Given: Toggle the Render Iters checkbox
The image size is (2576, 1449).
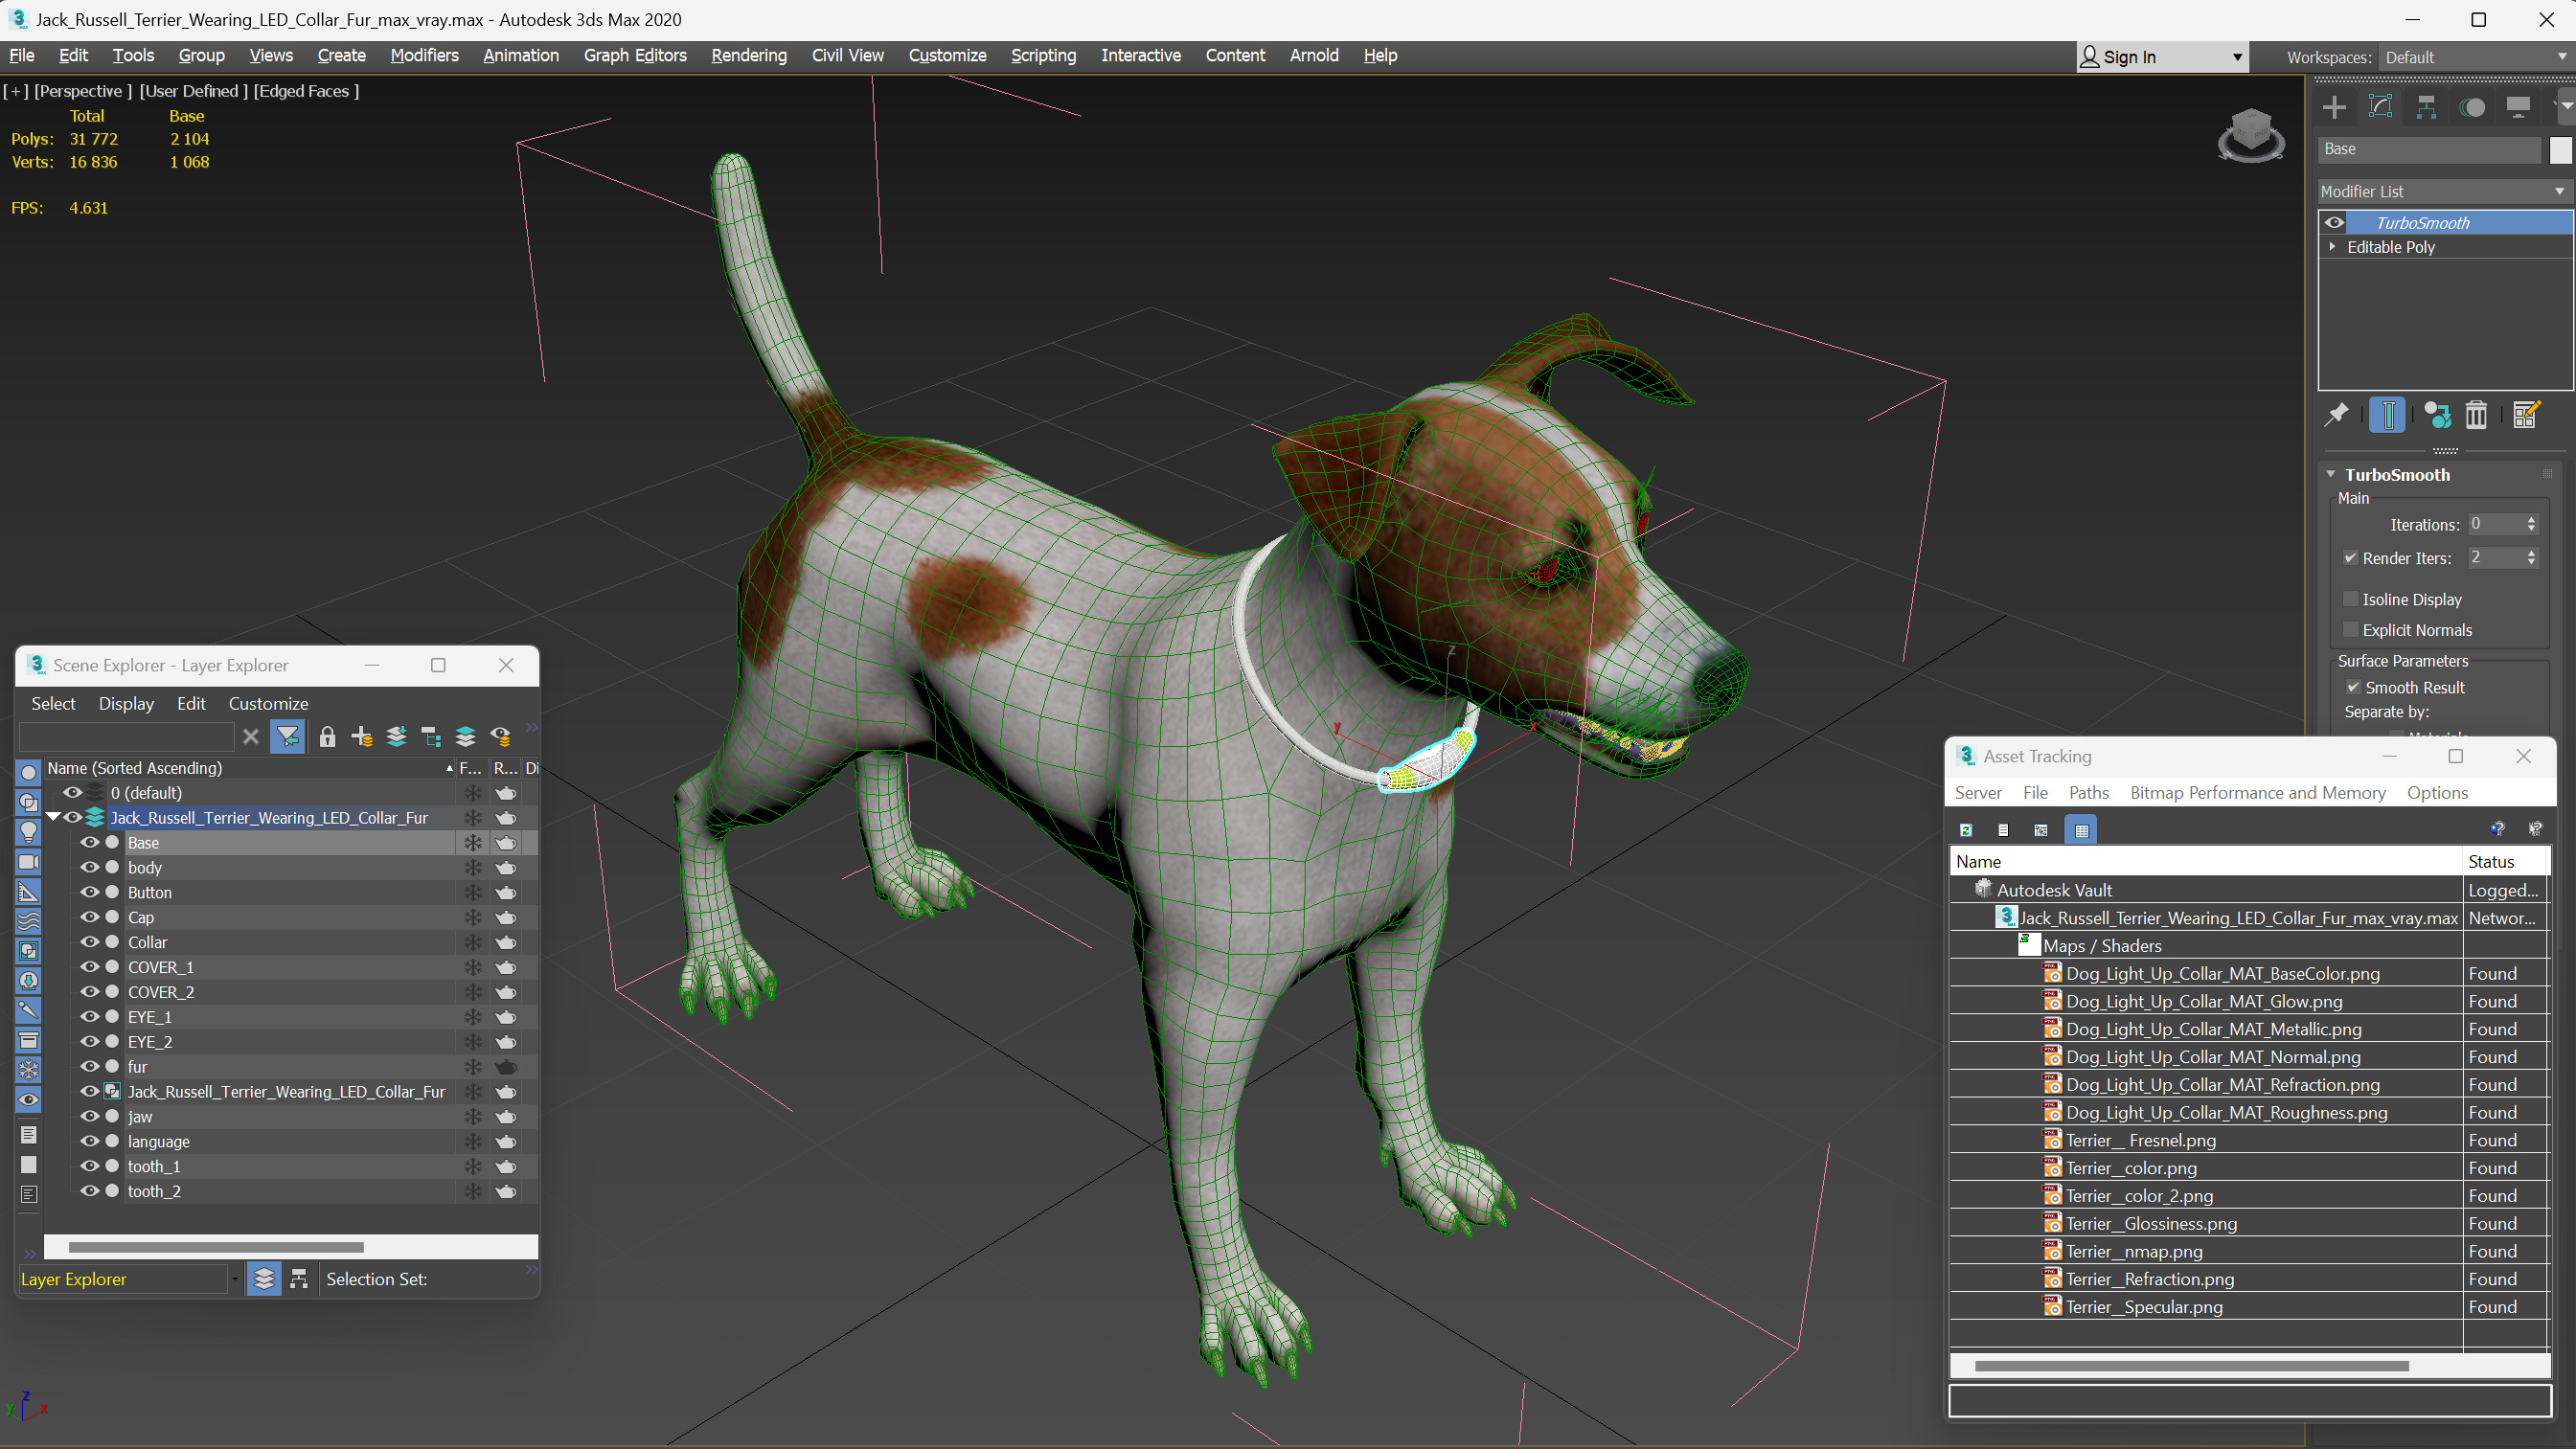Looking at the screenshot, I should pyautogui.click(x=2350, y=558).
